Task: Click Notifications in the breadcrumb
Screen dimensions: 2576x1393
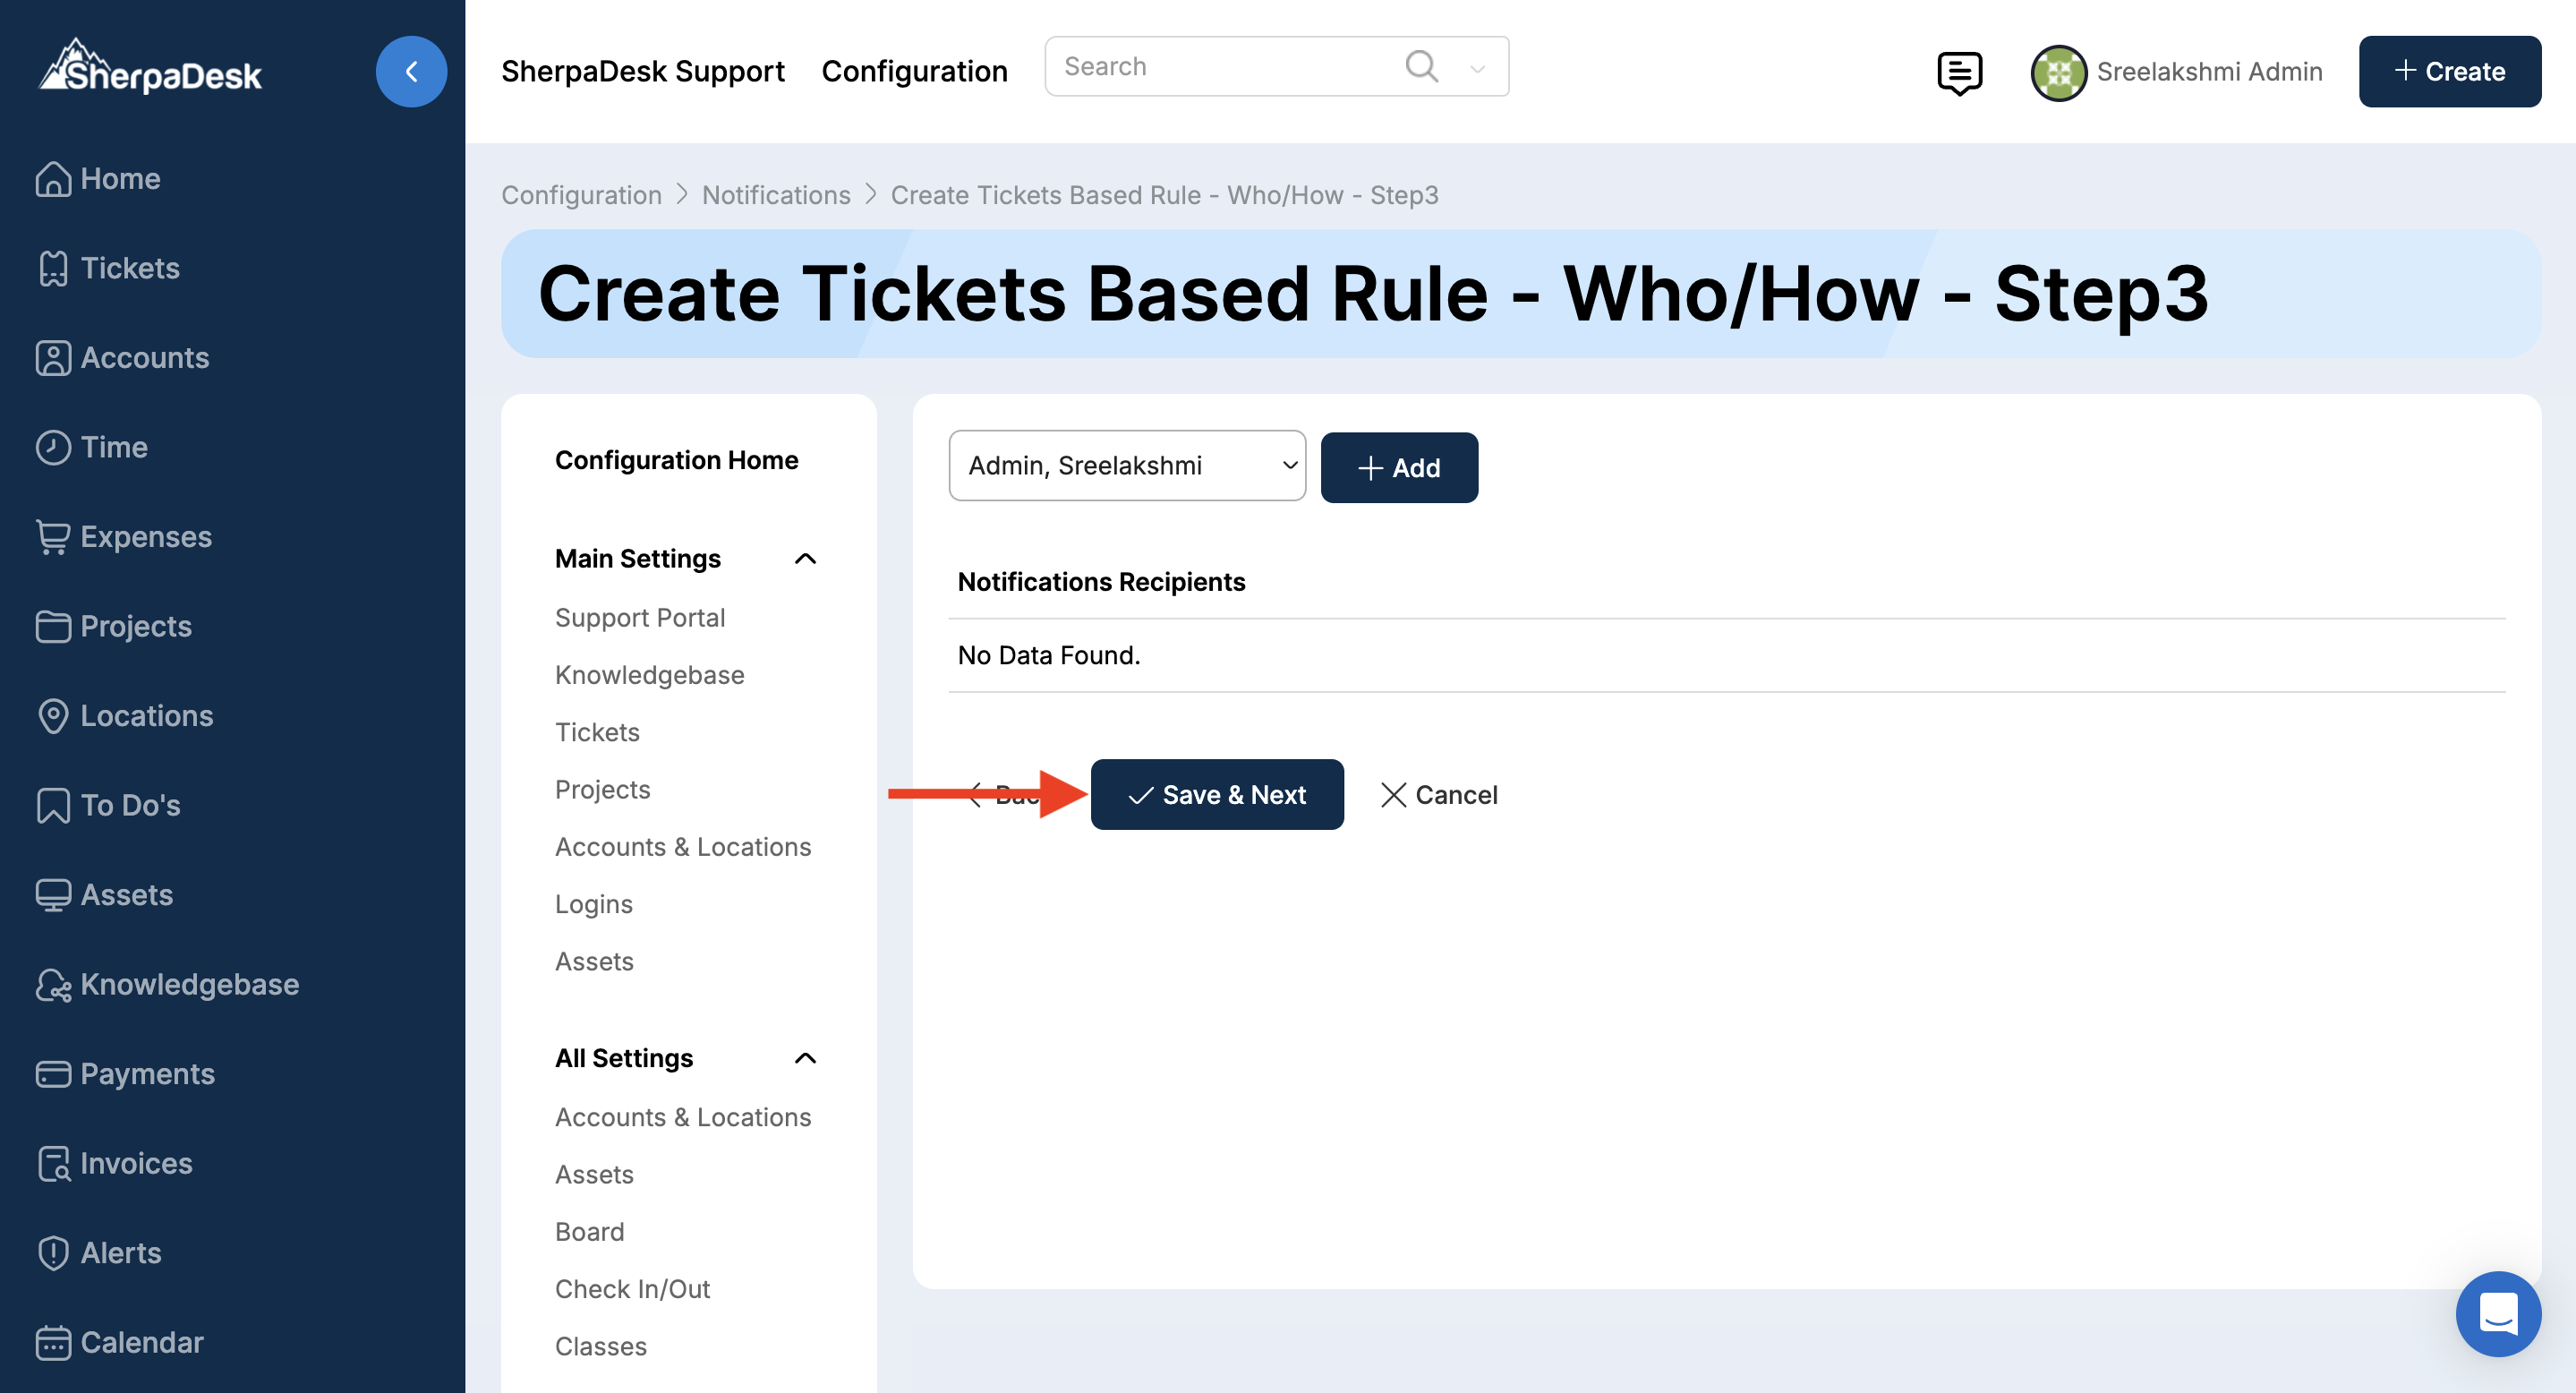Action: (775, 195)
